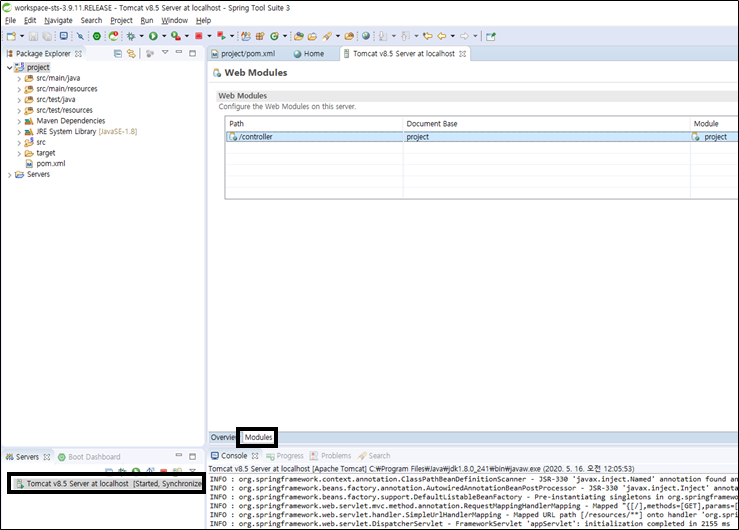Select the /controller path row
Image resolution: width=739 pixels, height=530 pixels.
tap(481, 137)
